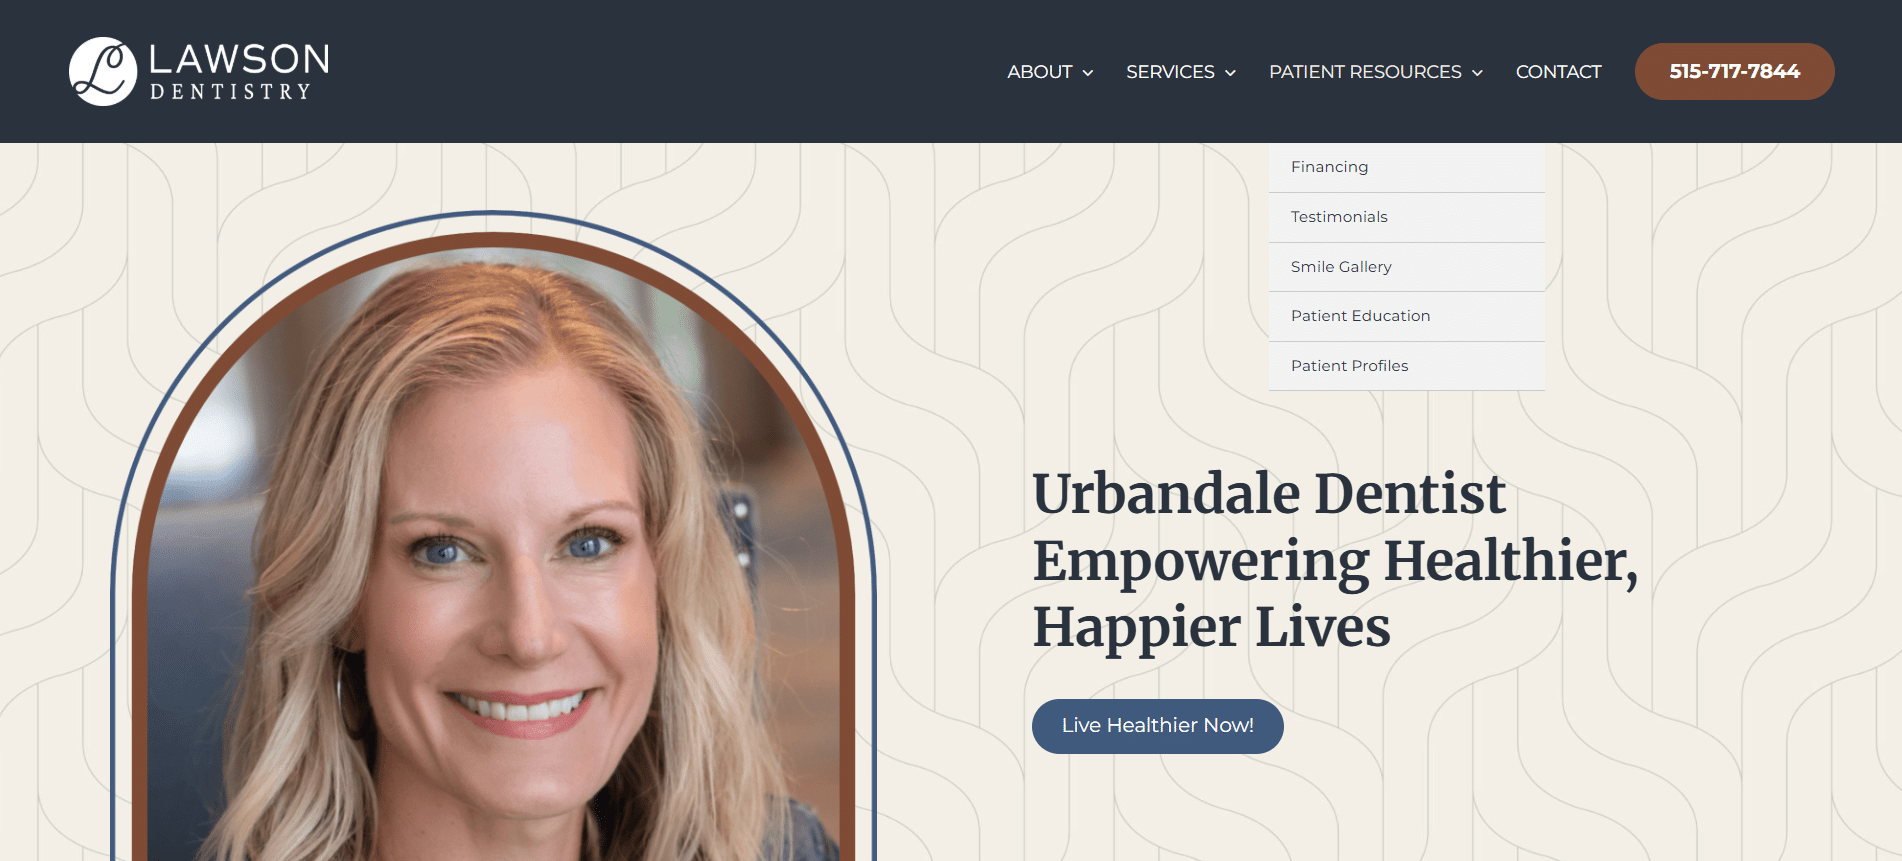Select Smile Gallery menu entry
1902x861 pixels.
1406,267
